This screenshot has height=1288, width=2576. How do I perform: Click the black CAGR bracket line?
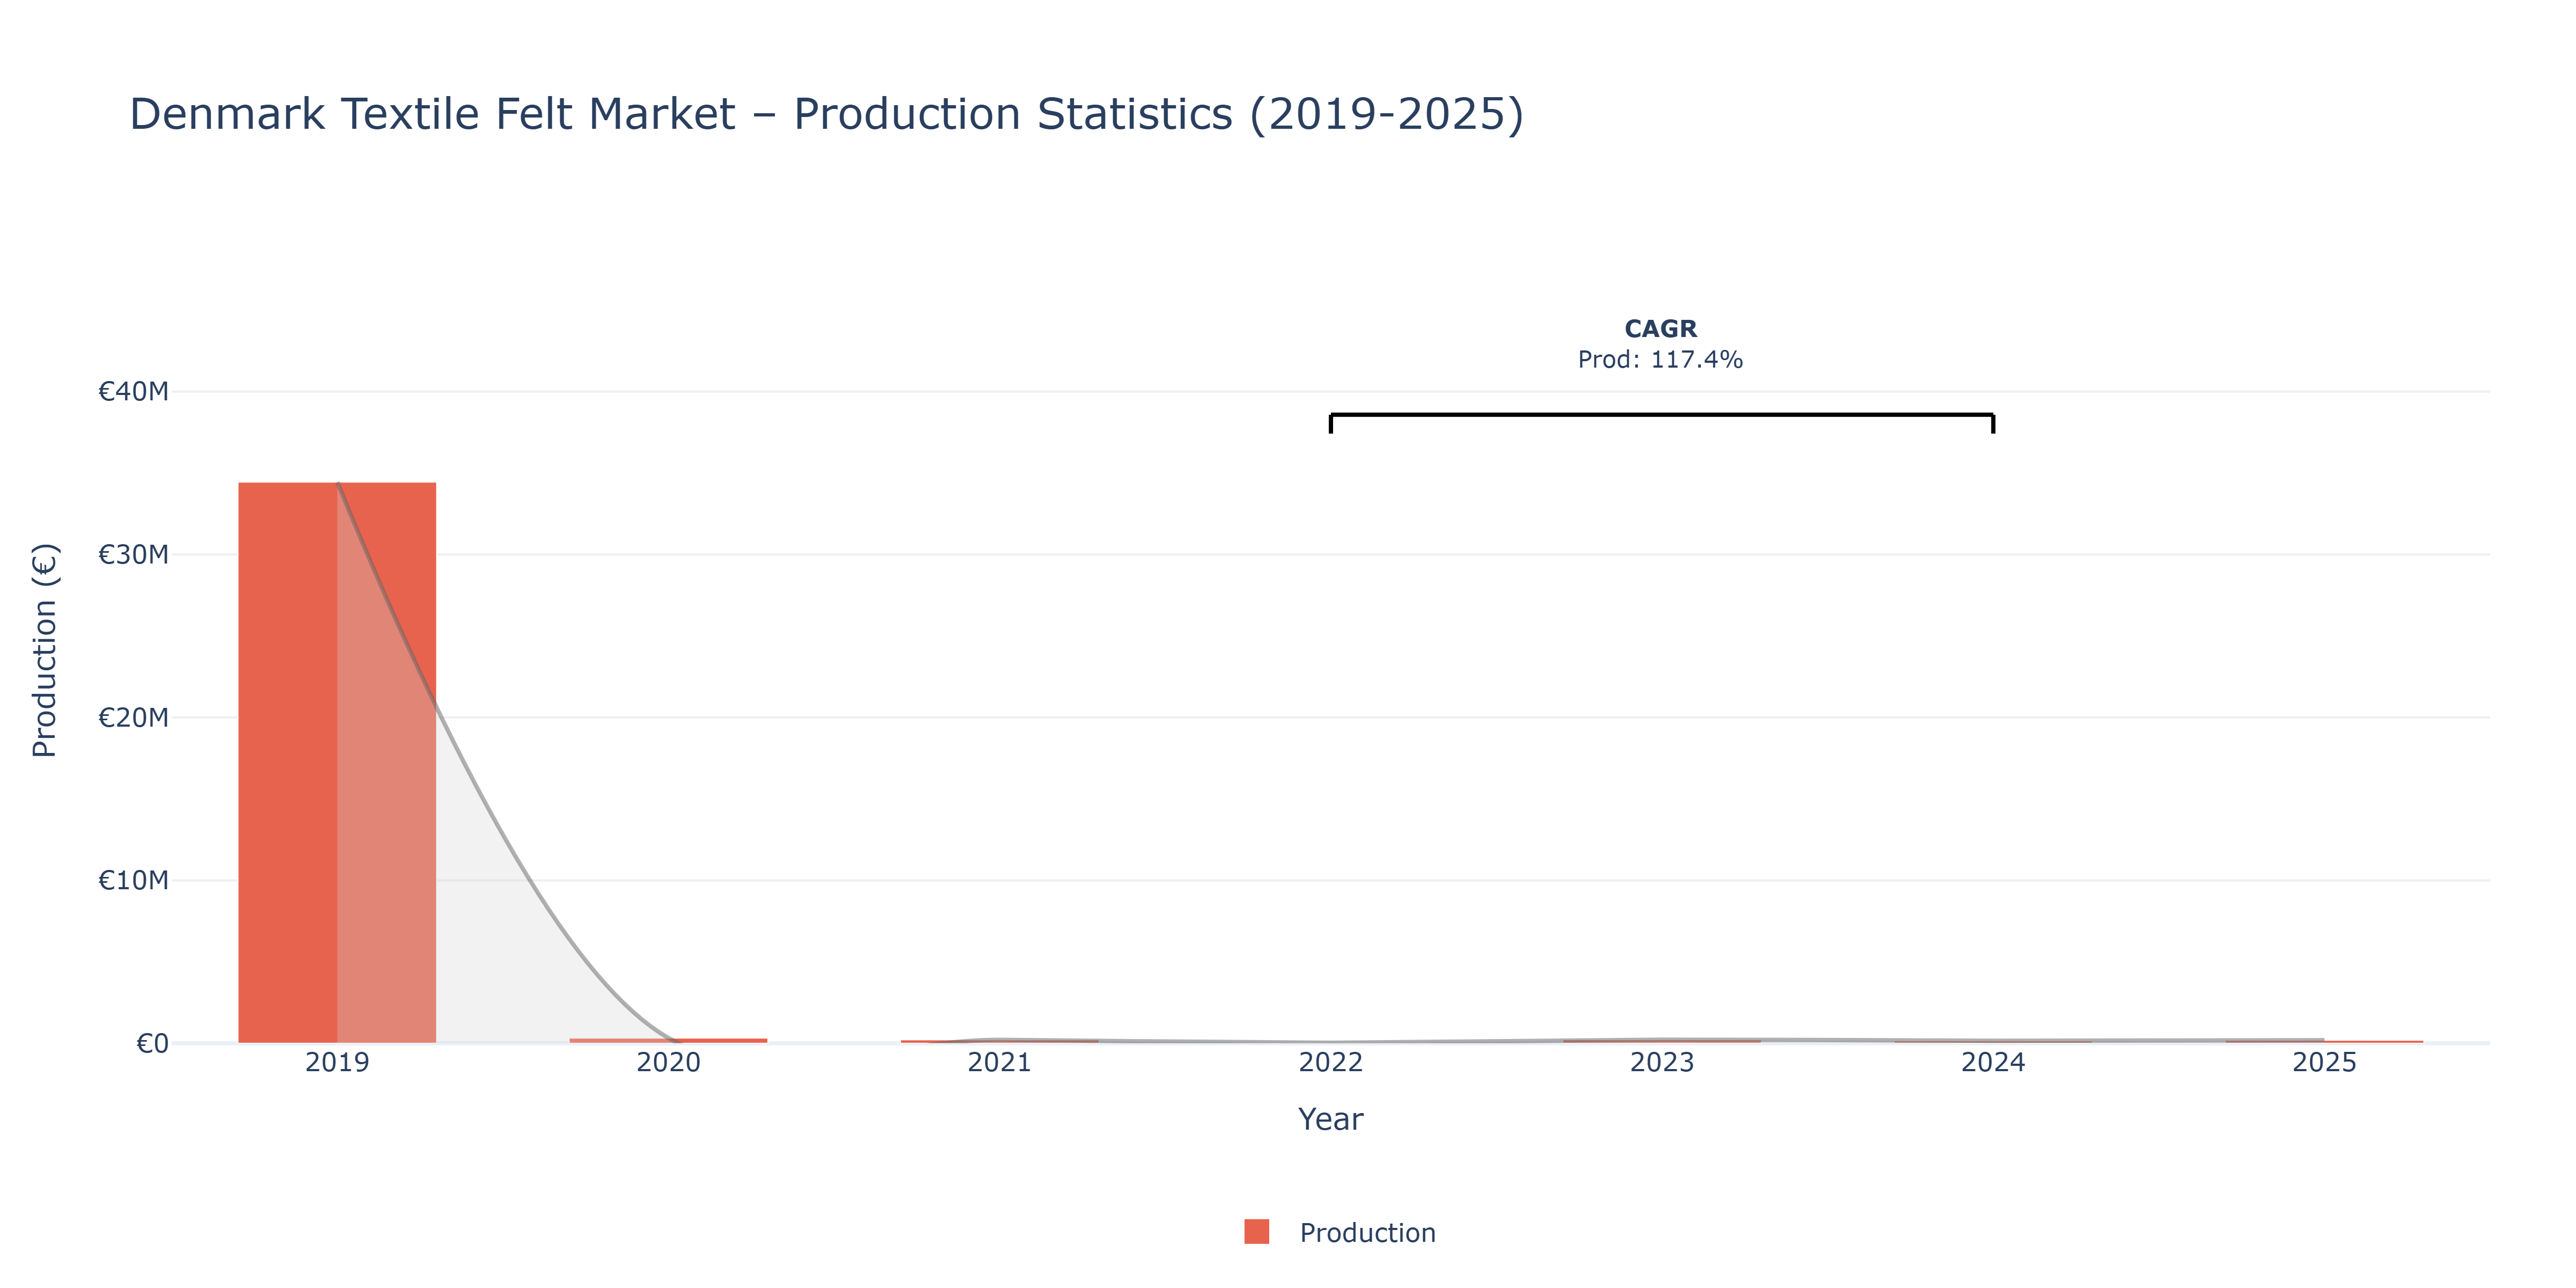[x=1662, y=415]
